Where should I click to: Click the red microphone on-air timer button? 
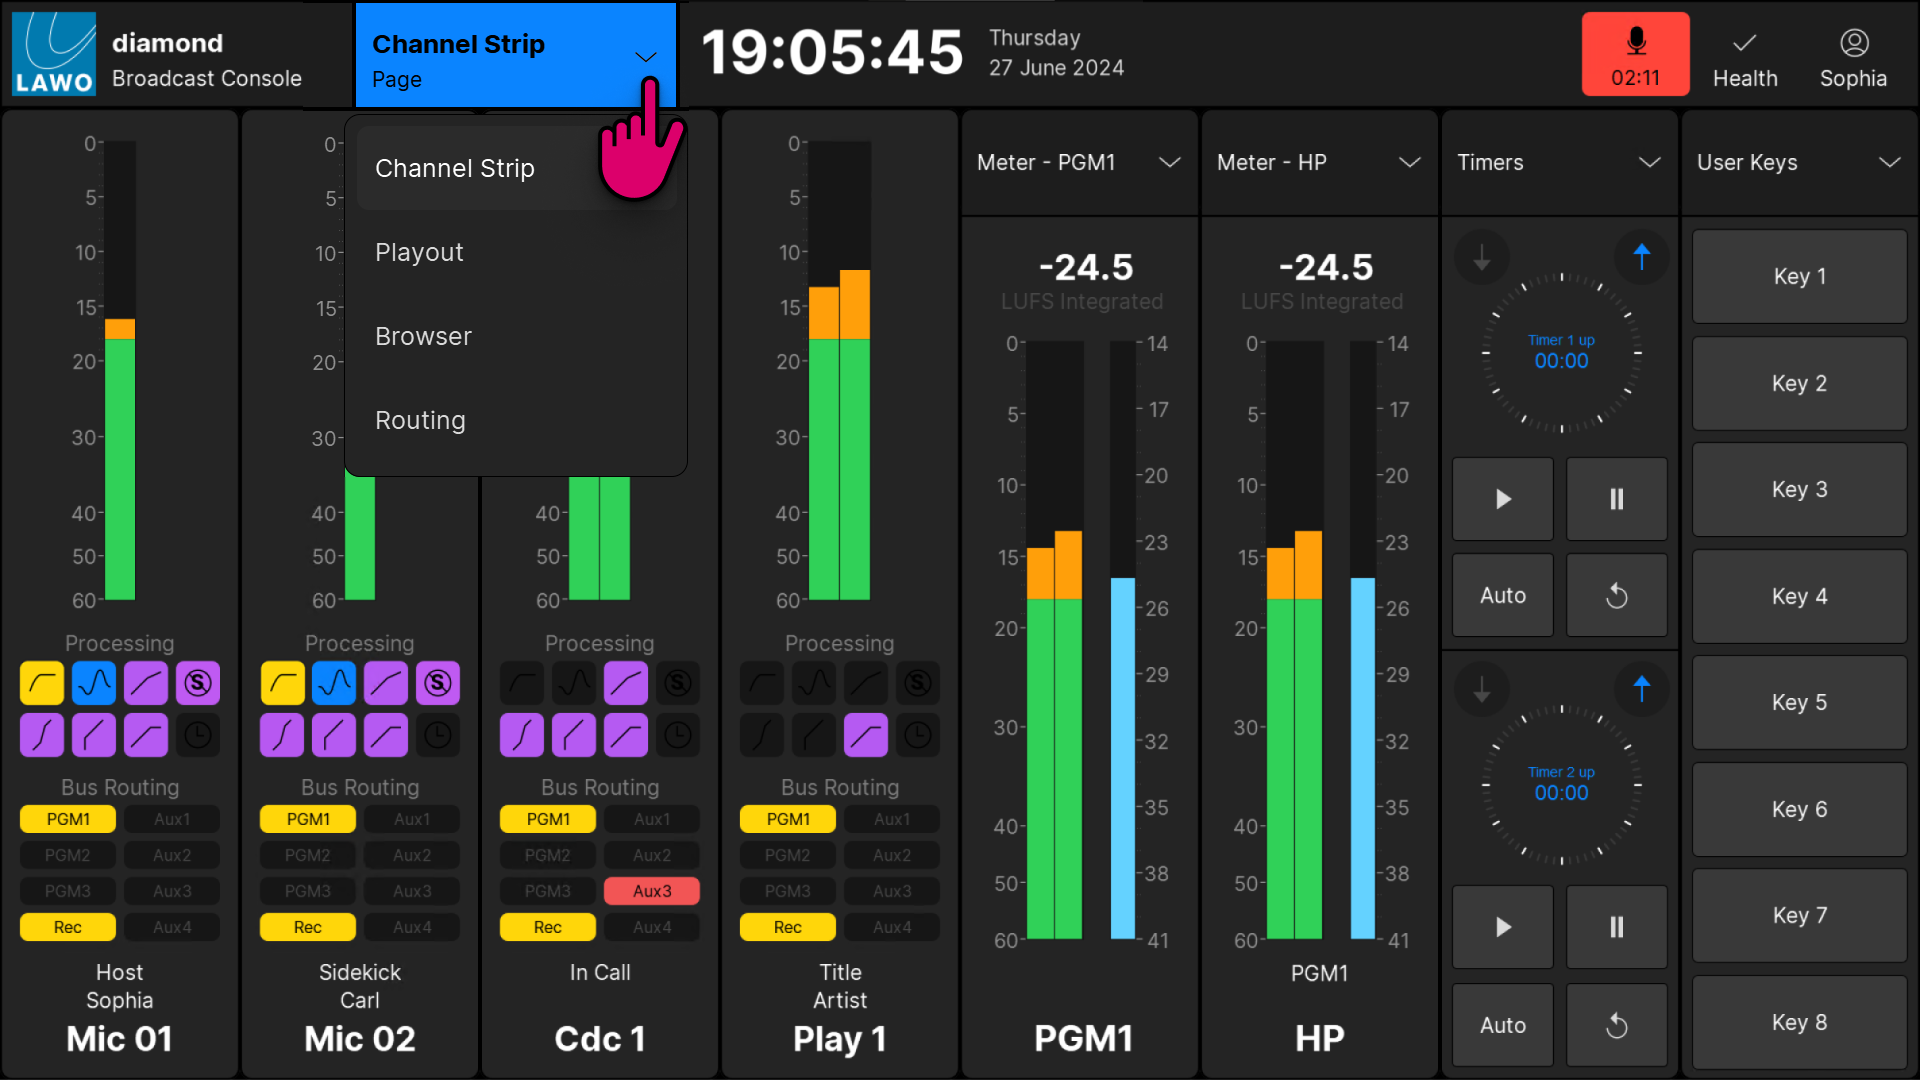1635,54
